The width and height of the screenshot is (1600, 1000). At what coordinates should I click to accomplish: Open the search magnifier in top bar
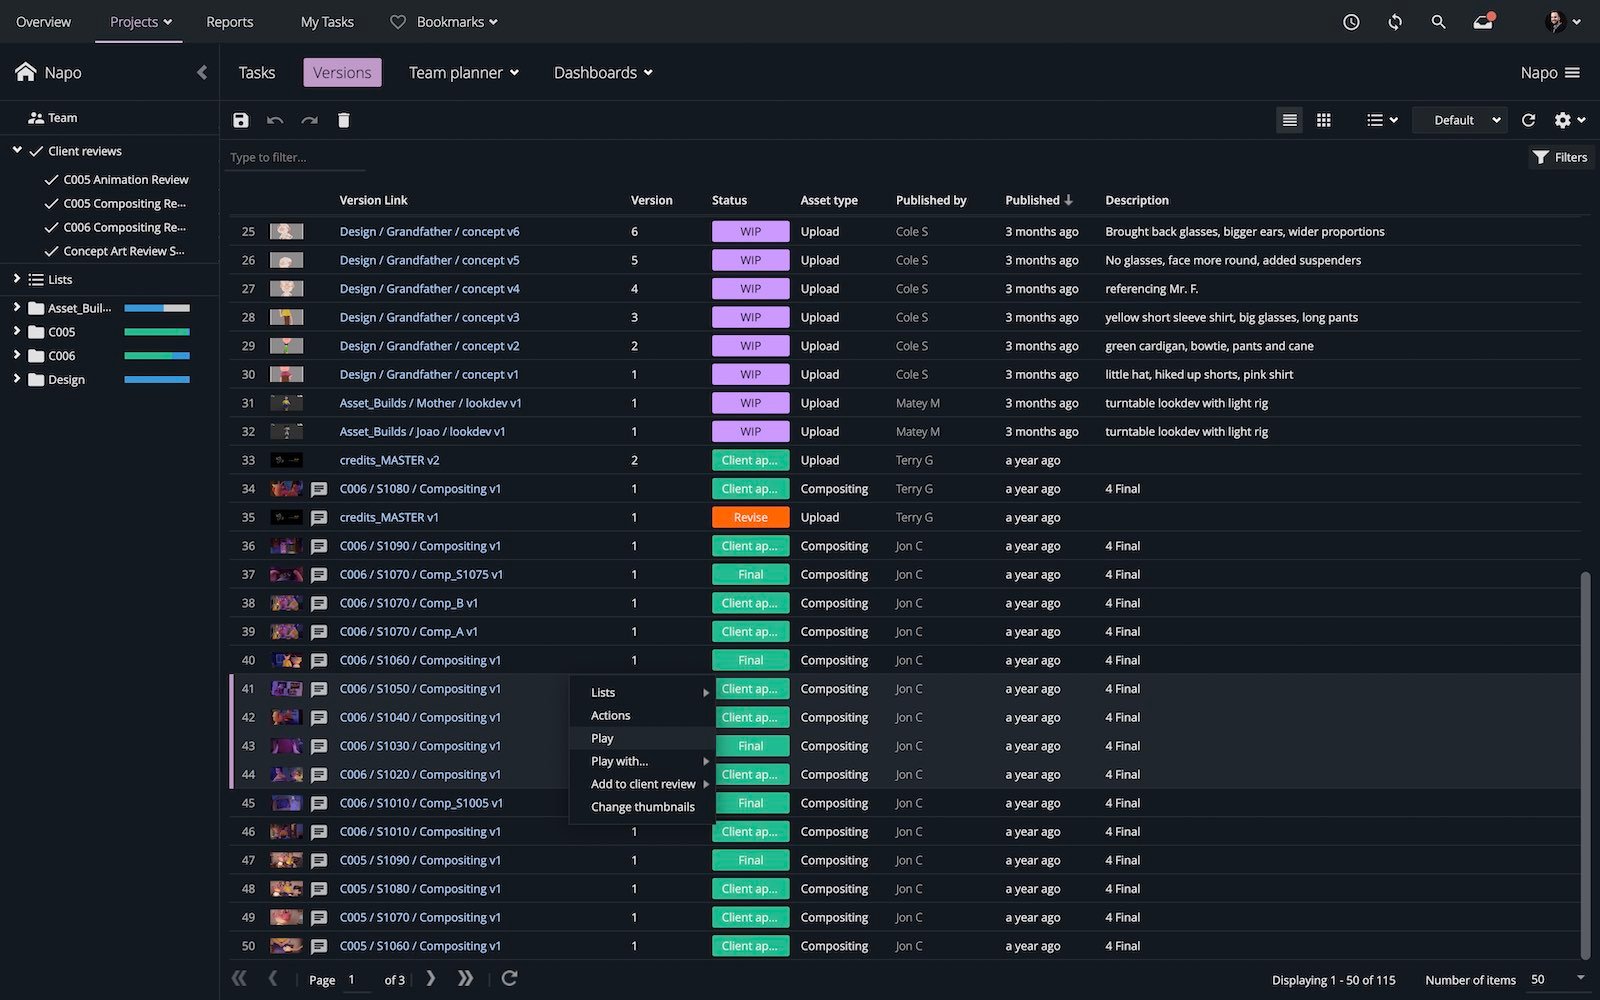pos(1438,22)
